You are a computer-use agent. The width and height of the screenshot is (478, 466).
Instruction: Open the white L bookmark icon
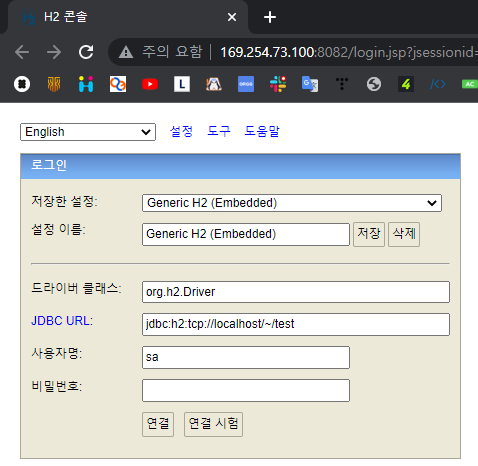[182, 84]
